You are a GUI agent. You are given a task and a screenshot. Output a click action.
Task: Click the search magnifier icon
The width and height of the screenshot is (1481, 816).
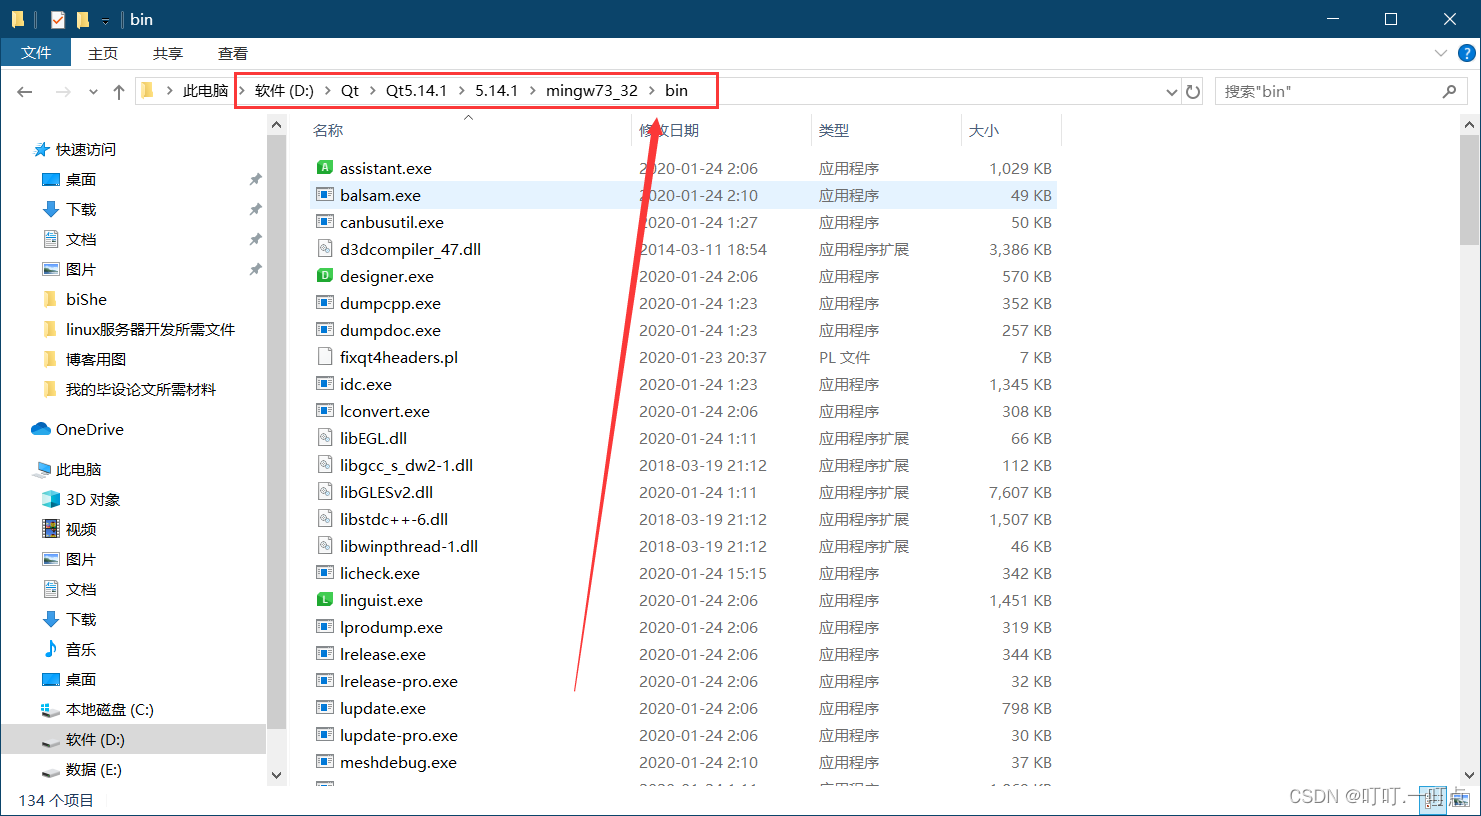[1450, 91]
